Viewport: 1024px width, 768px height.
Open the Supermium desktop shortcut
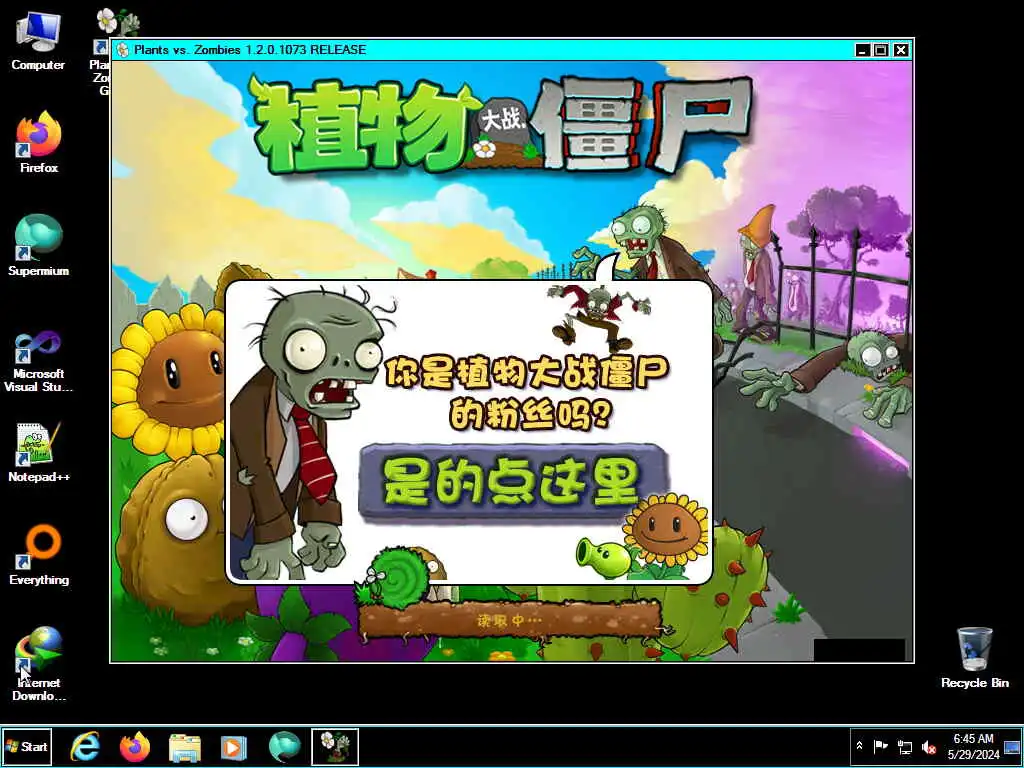[x=39, y=245]
